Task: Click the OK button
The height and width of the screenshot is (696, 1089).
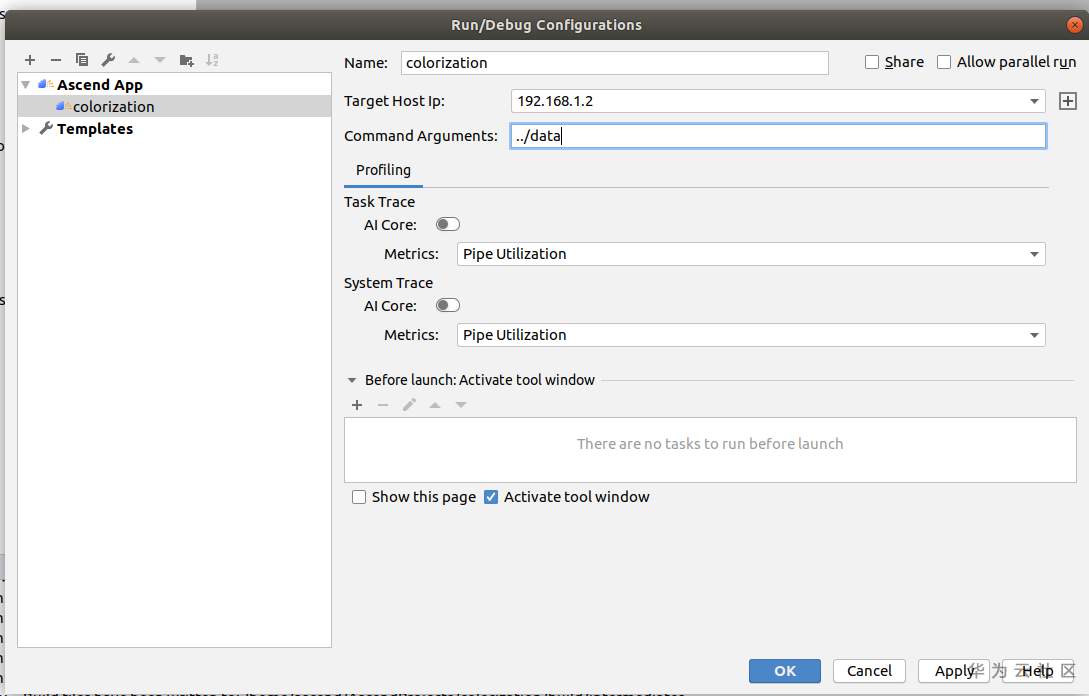Action: 784,671
